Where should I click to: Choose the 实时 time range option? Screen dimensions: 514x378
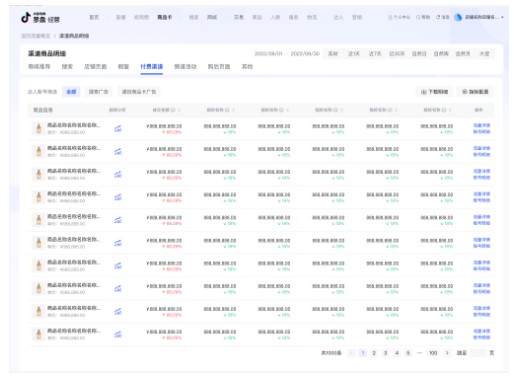pyautogui.click(x=333, y=54)
